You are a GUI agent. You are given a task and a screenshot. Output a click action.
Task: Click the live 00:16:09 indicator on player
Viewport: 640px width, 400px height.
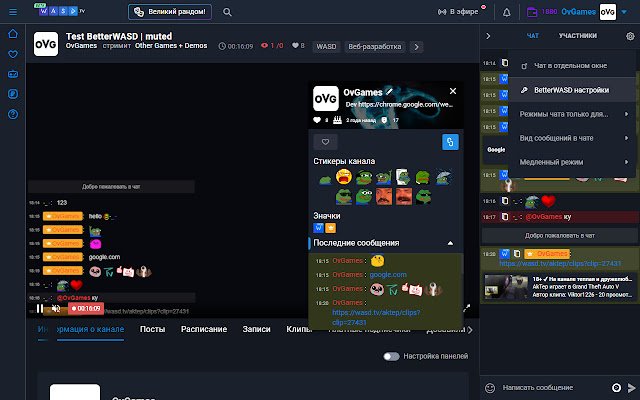click(x=86, y=309)
